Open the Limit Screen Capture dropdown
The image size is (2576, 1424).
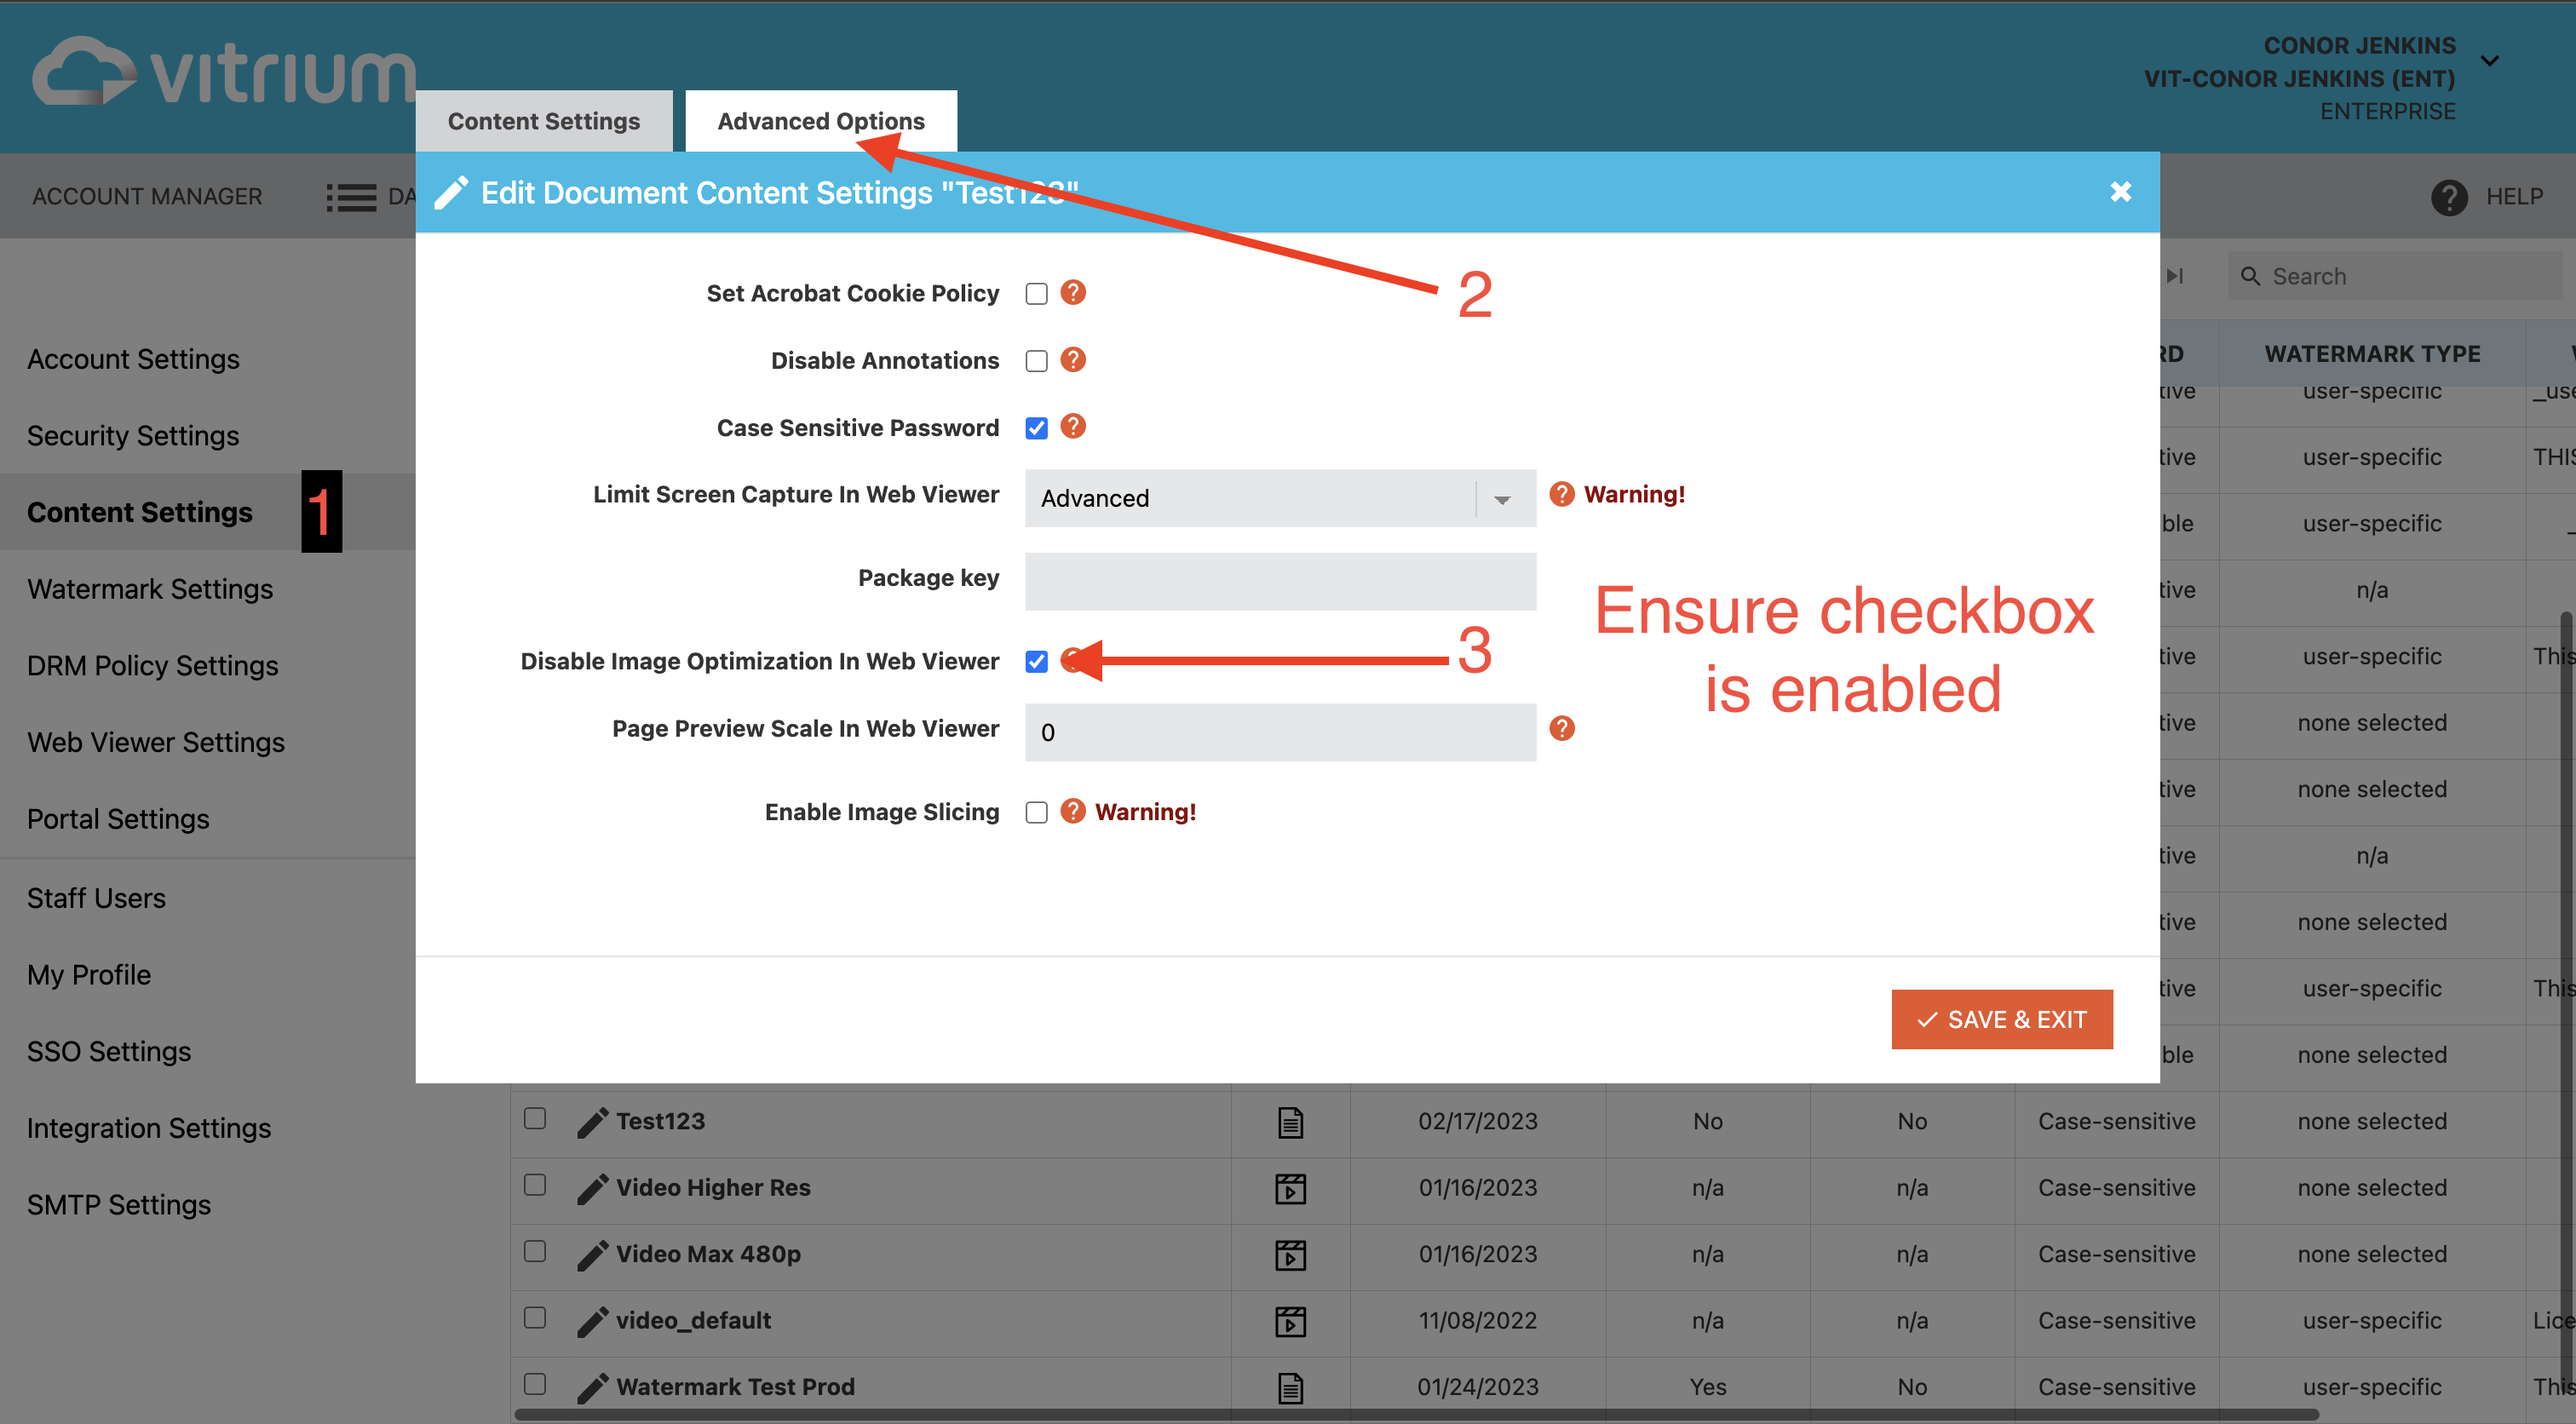(x=1498, y=498)
